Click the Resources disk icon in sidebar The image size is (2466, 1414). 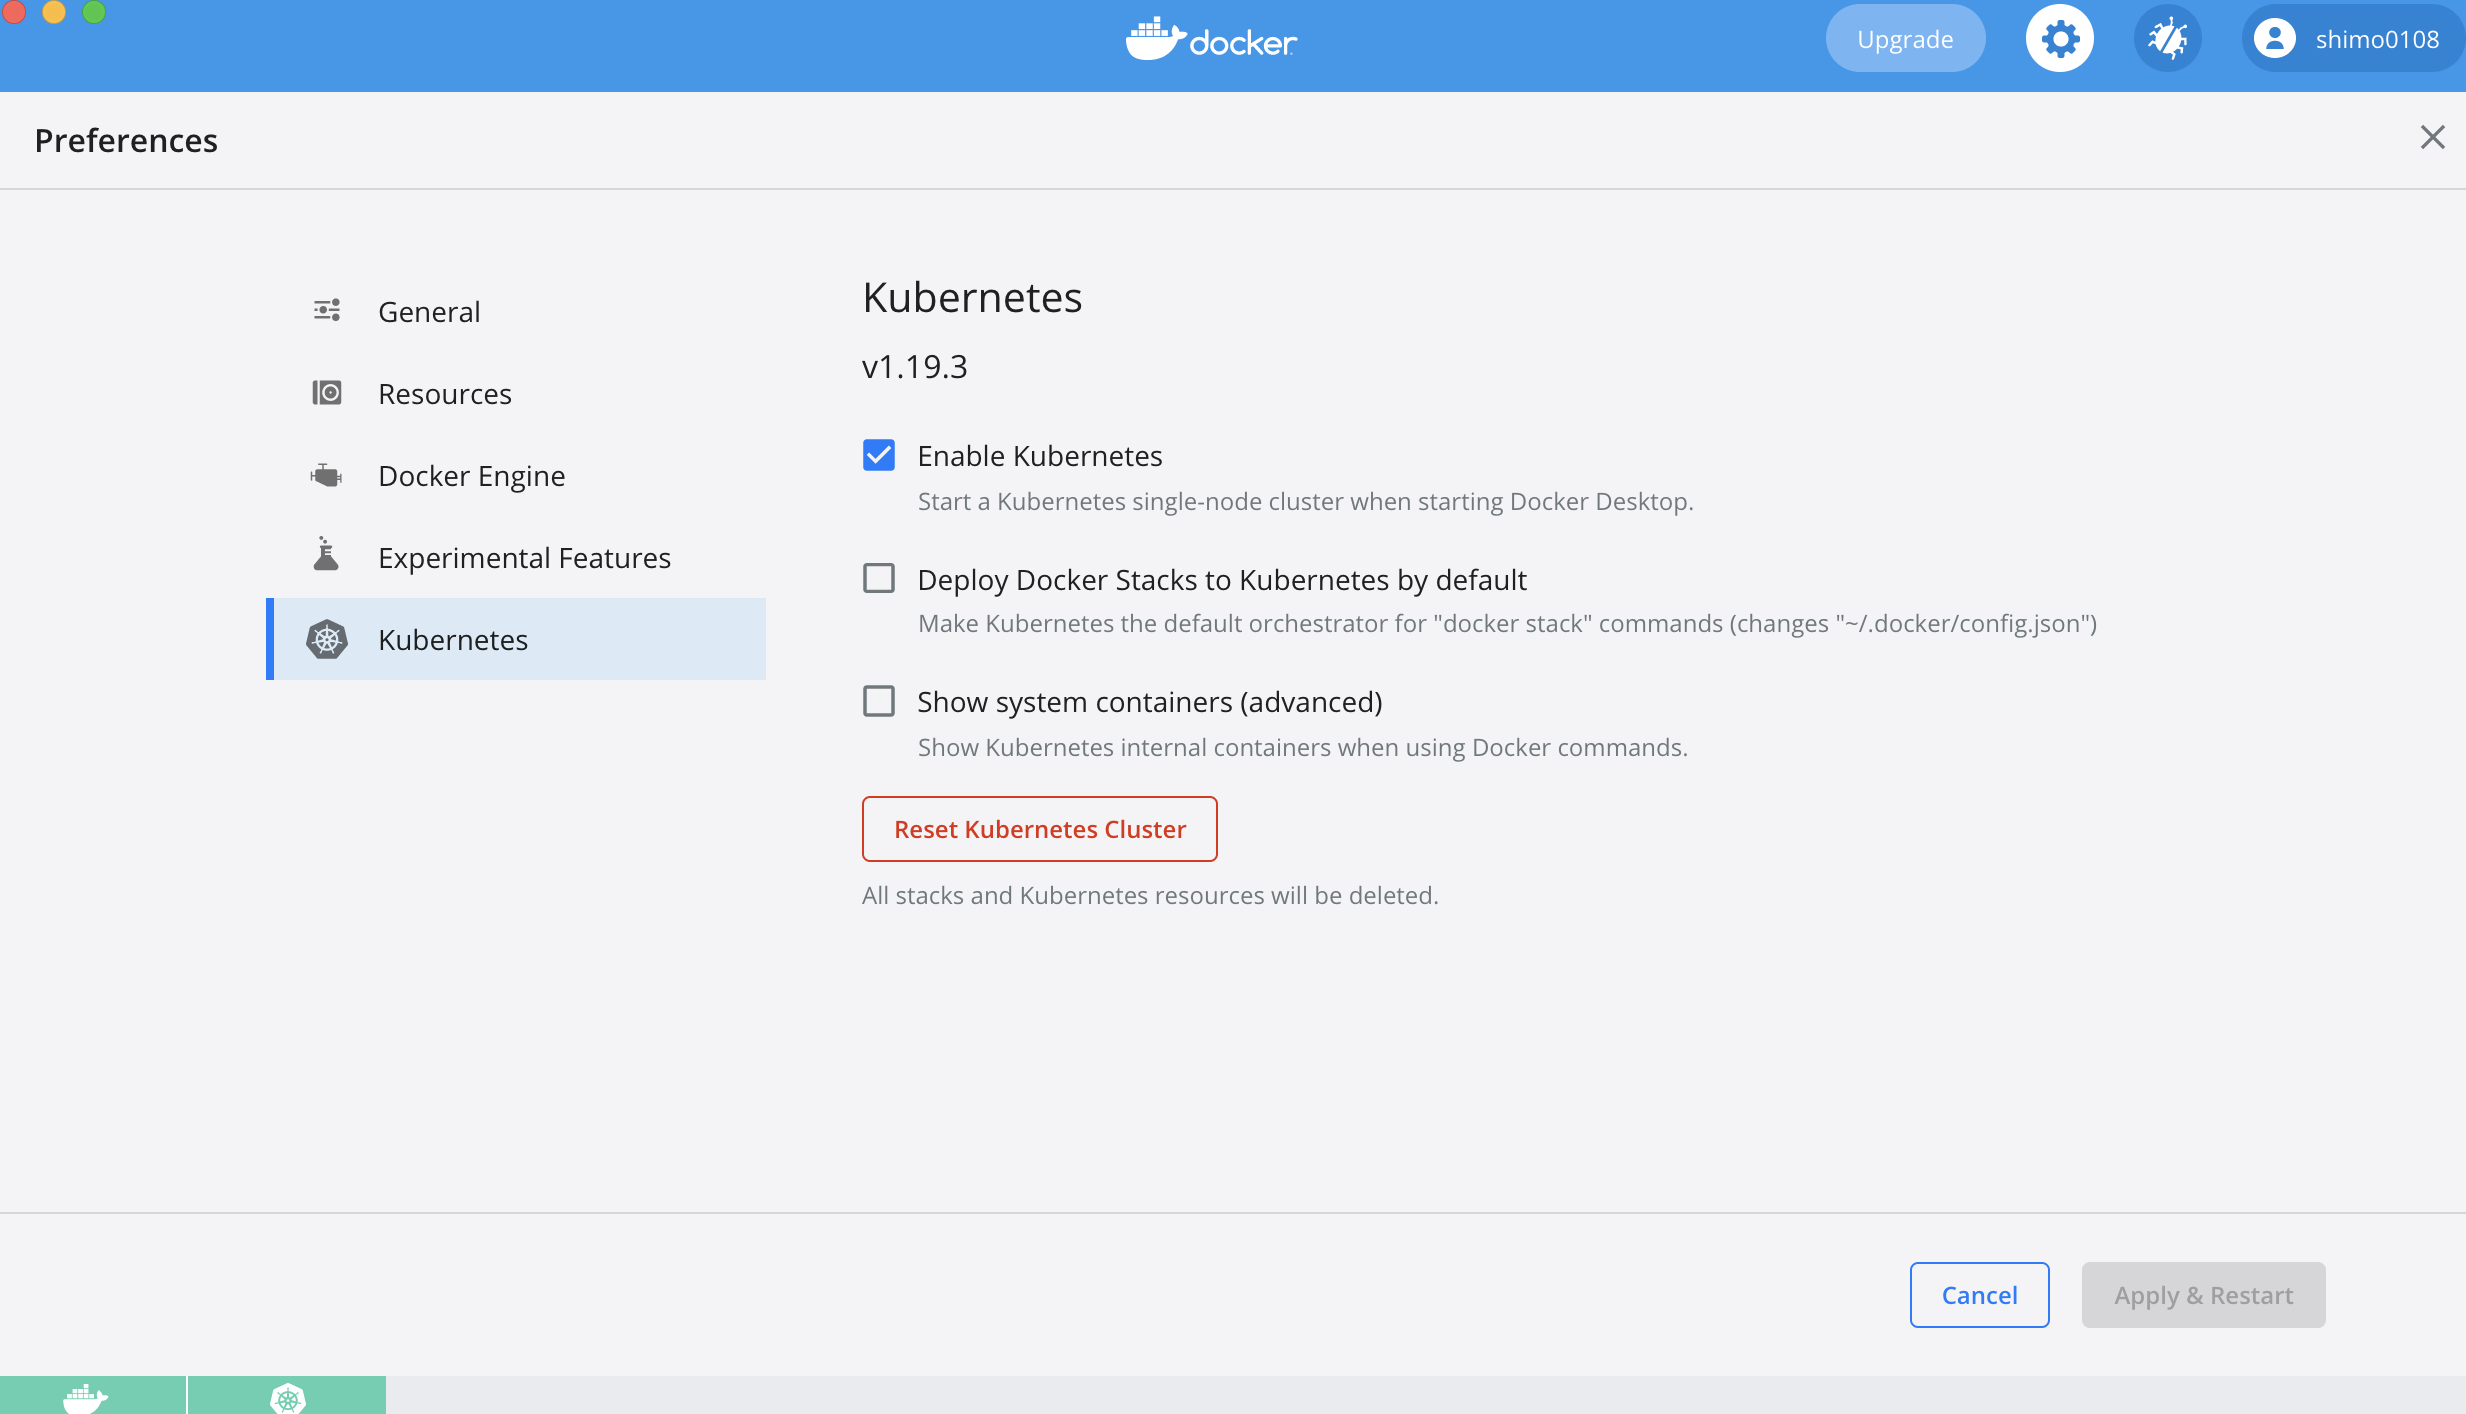click(x=327, y=392)
